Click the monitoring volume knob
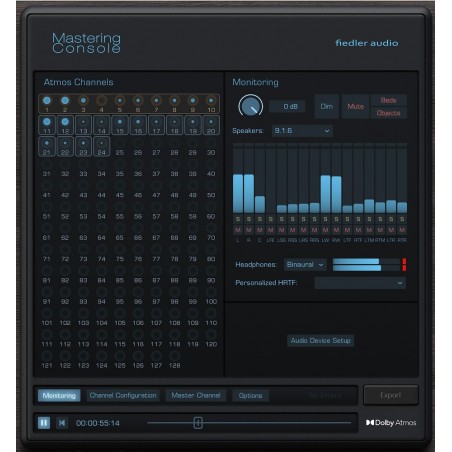This screenshot has width=452, height=452. [x=251, y=107]
